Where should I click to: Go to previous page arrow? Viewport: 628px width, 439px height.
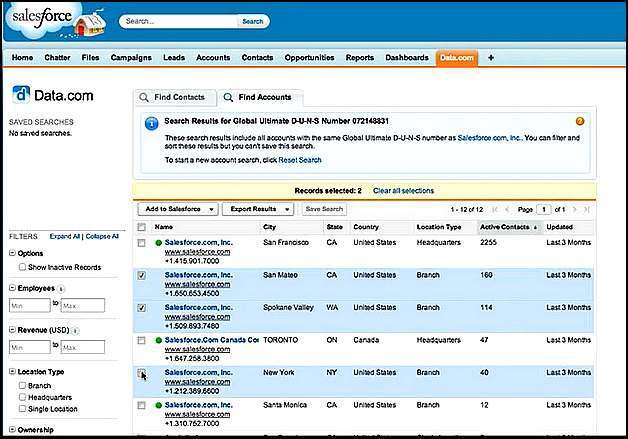[x=507, y=209]
